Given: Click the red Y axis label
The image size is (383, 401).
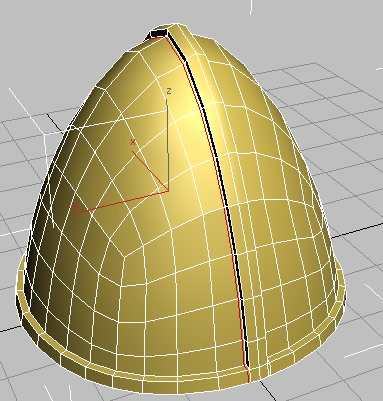Looking at the screenshot, I should tap(75, 207).
